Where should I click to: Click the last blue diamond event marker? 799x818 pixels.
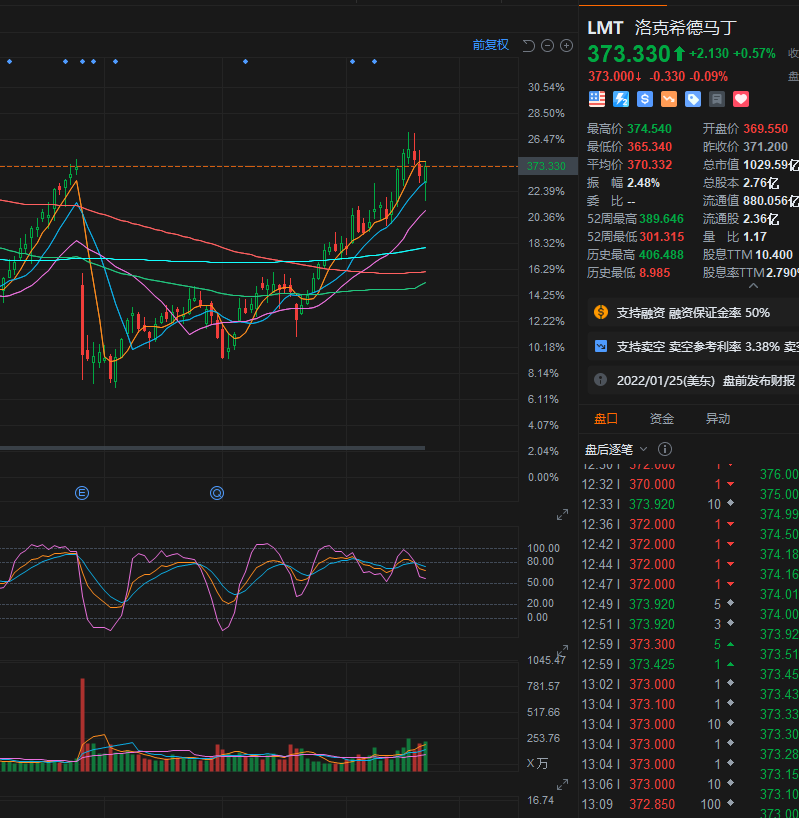point(374,62)
